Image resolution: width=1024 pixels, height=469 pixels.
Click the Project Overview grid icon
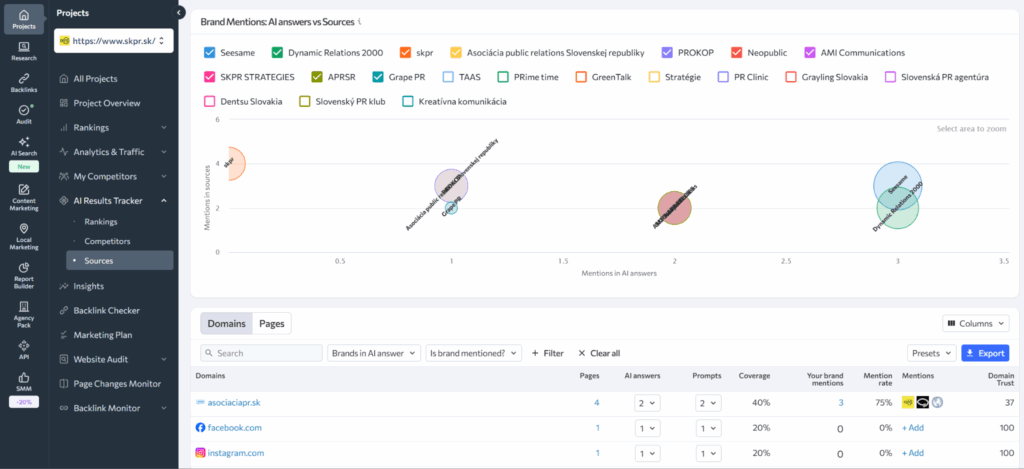pos(63,103)
